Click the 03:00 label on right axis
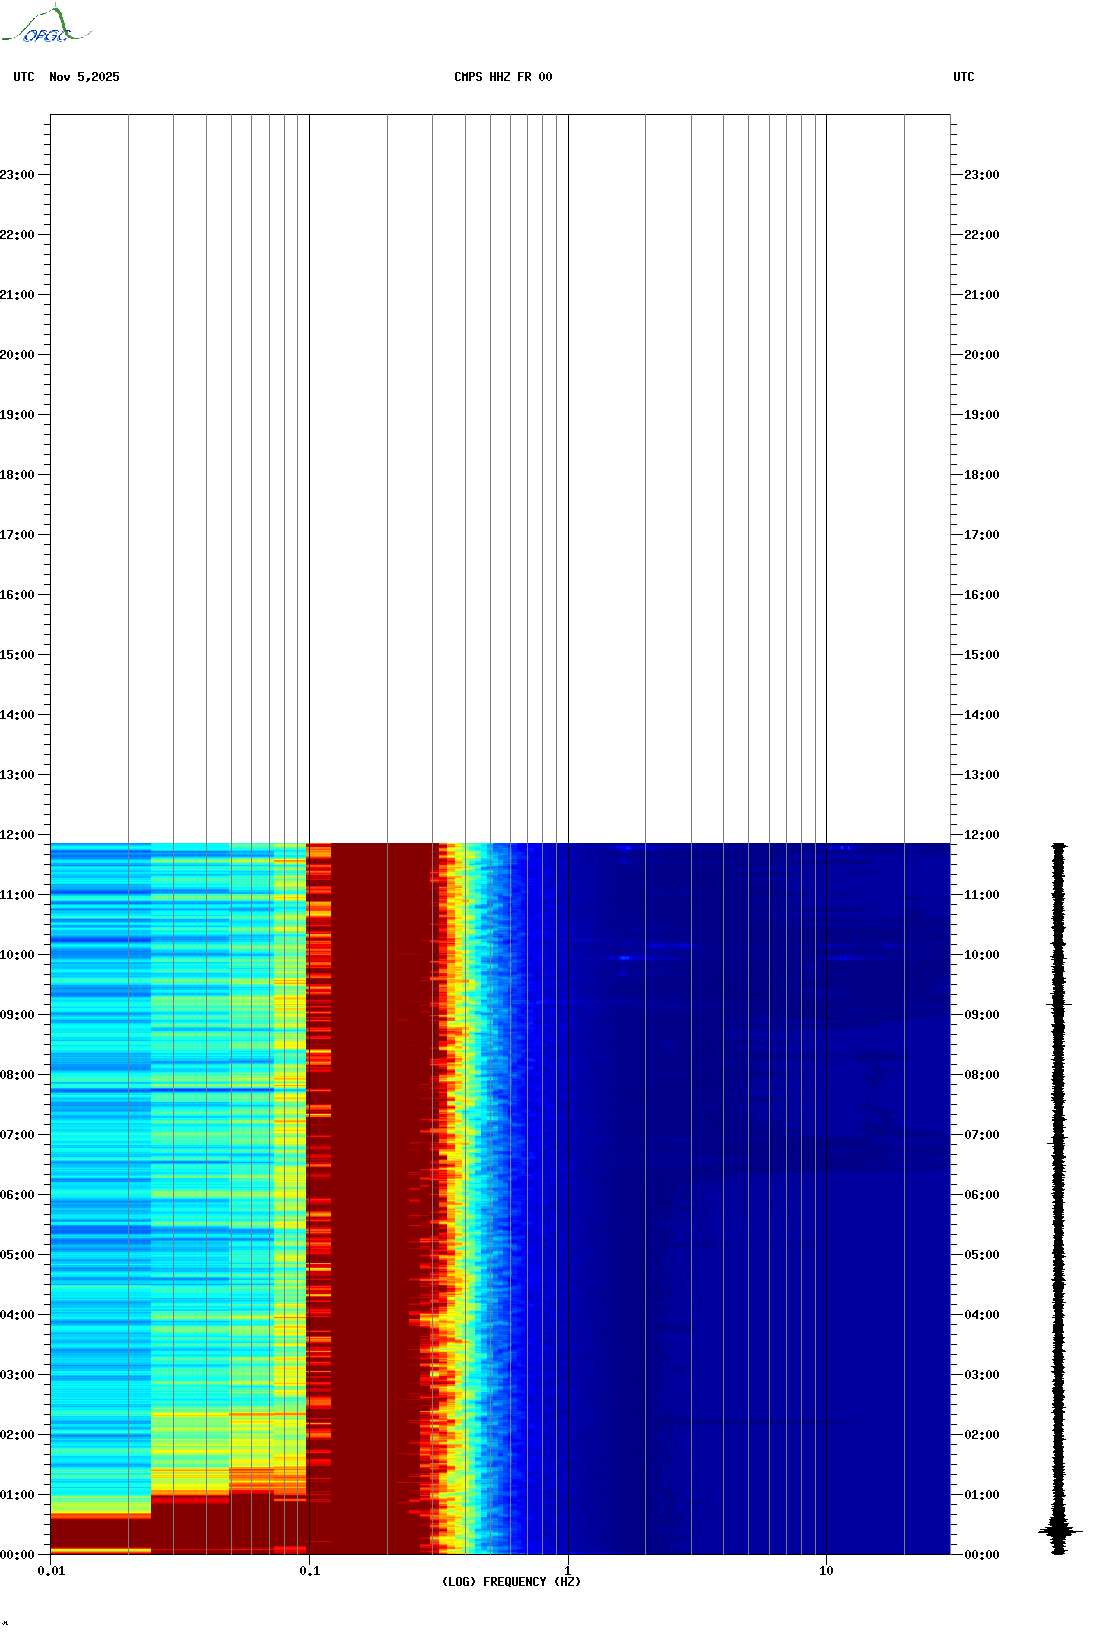This screenshot has width=1102, height=1634. coord(982,1375)
